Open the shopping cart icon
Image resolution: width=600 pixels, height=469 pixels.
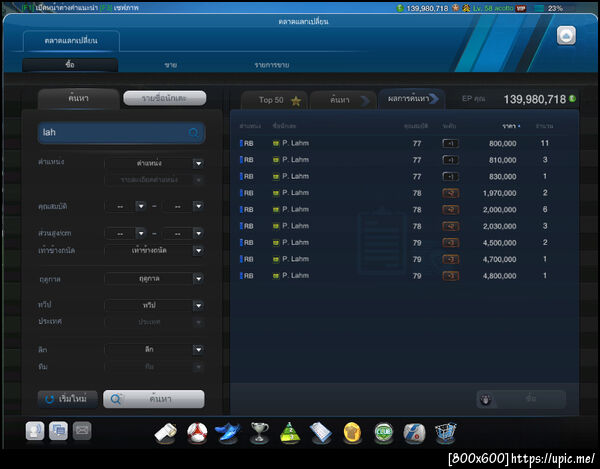click(445, 433)
